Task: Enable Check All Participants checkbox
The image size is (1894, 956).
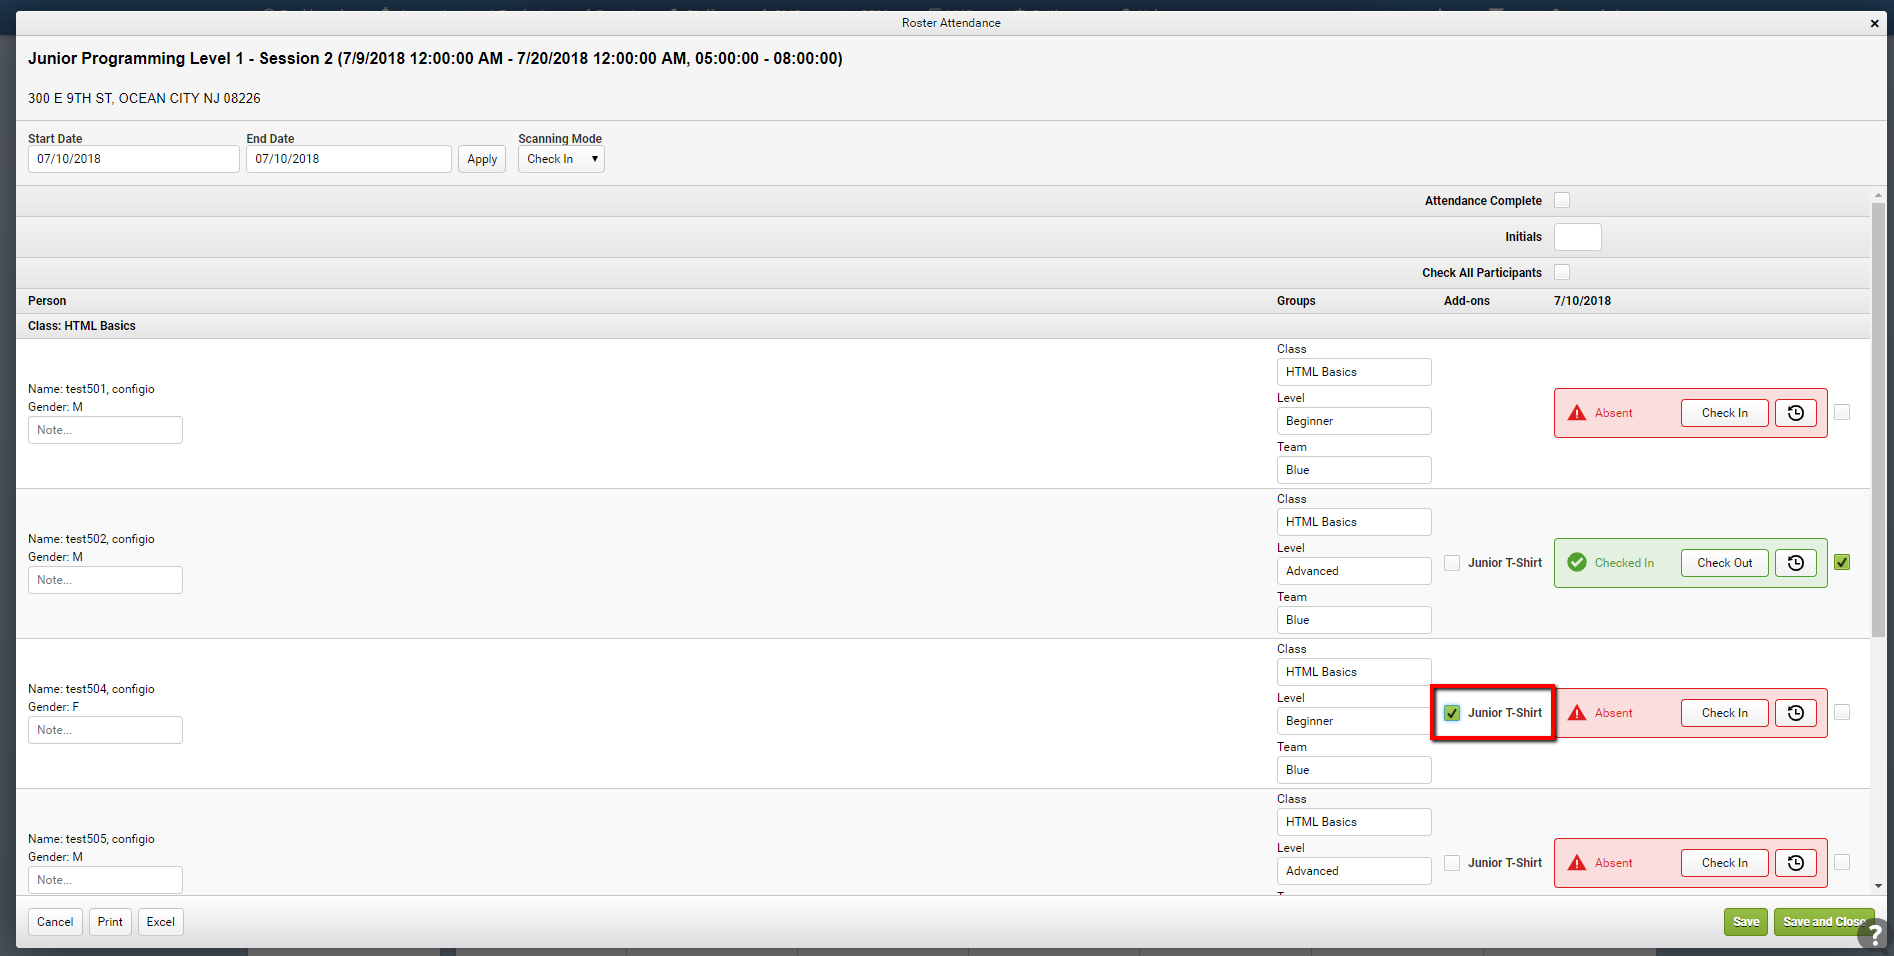Action: (x=1562, y=272)
